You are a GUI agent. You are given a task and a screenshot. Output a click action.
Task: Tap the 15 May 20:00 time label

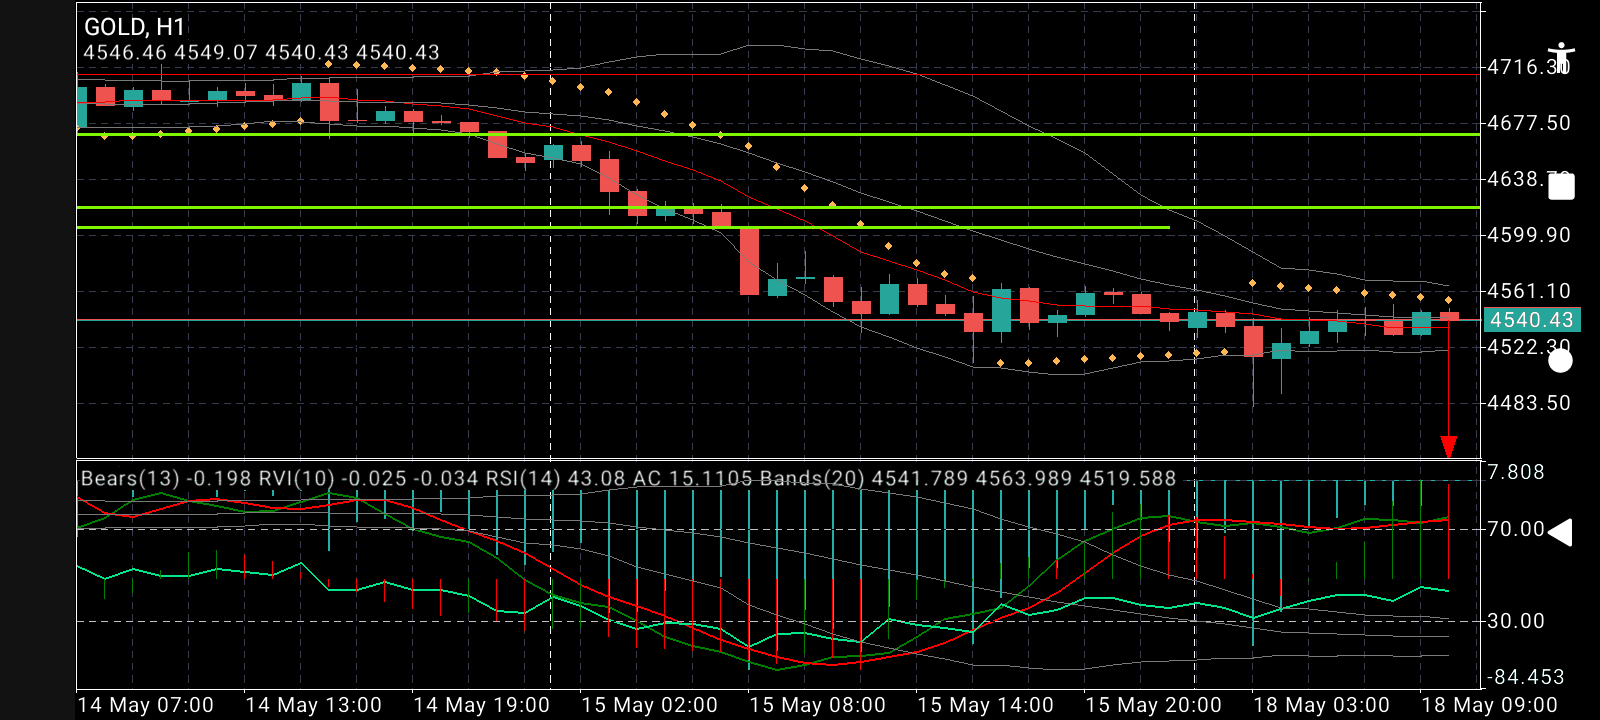coord(1153,705)
